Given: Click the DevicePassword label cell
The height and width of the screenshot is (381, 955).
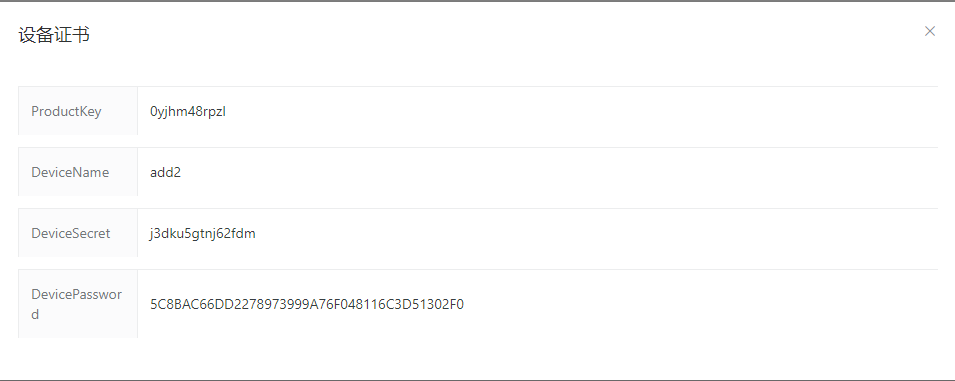Looking at the screenshot, I should click(78, 304).
